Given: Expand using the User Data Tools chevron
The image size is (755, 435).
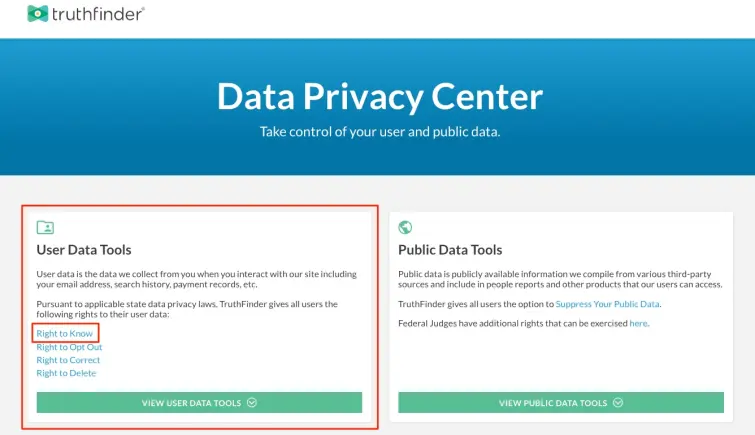Looking at the screenshot, I should coord(252,403).
